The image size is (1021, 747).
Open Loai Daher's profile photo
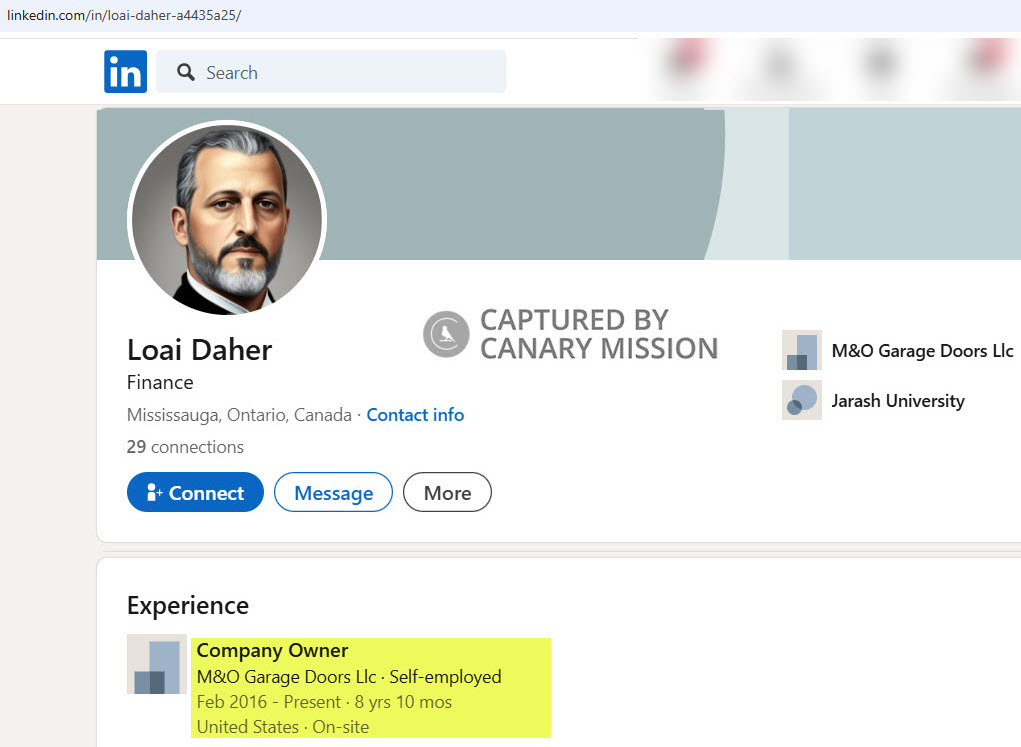coord(227,217)
